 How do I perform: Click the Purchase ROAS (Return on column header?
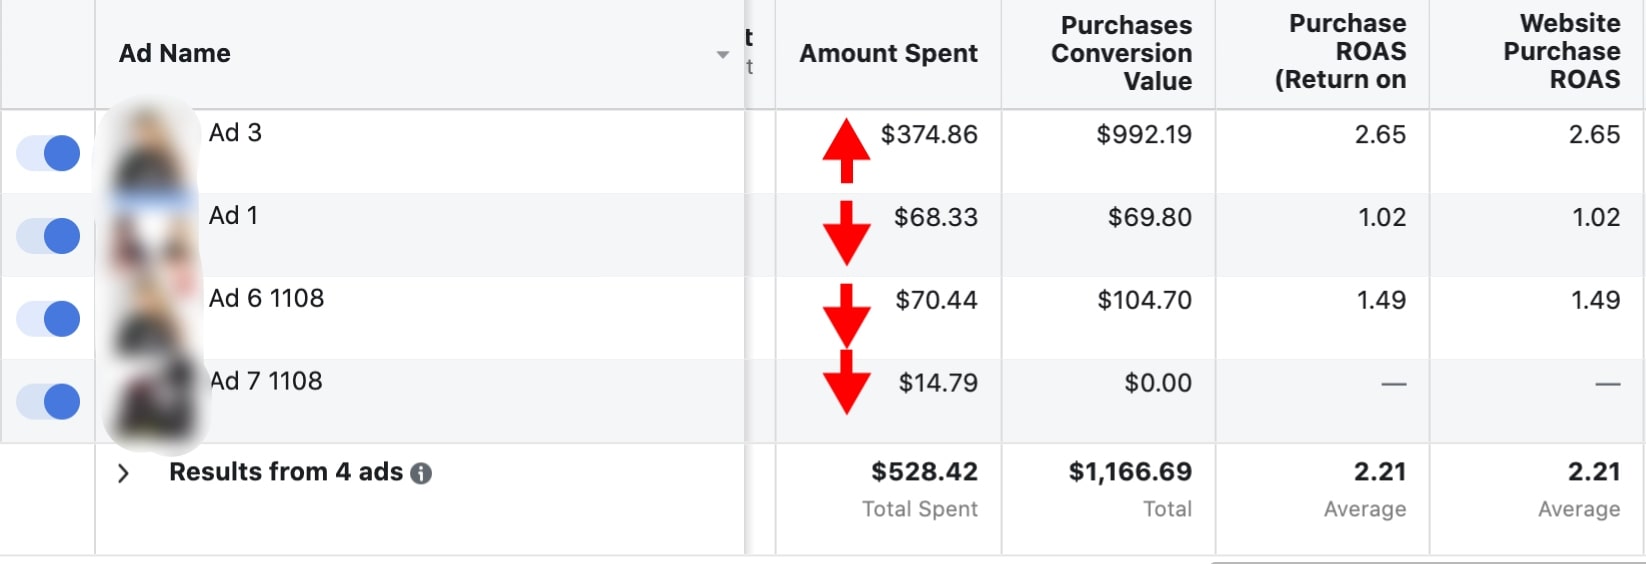(1340, 52)
